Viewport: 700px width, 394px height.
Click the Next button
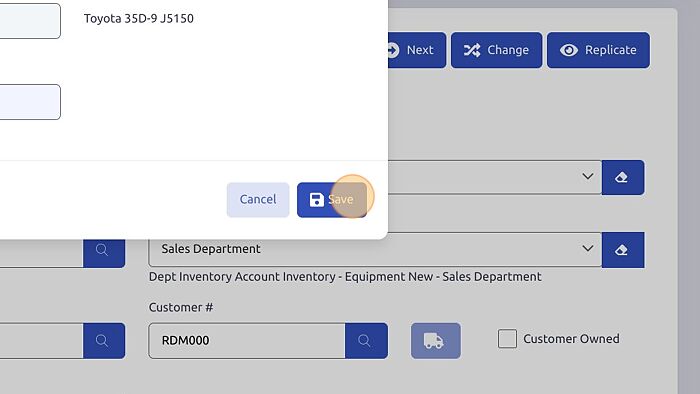pyautogui.click(x=417, y=50)
